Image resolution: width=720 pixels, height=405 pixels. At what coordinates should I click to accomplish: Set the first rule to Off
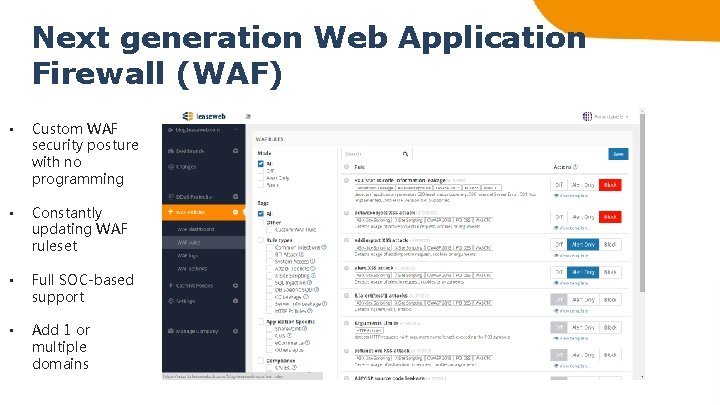[559, 185]
